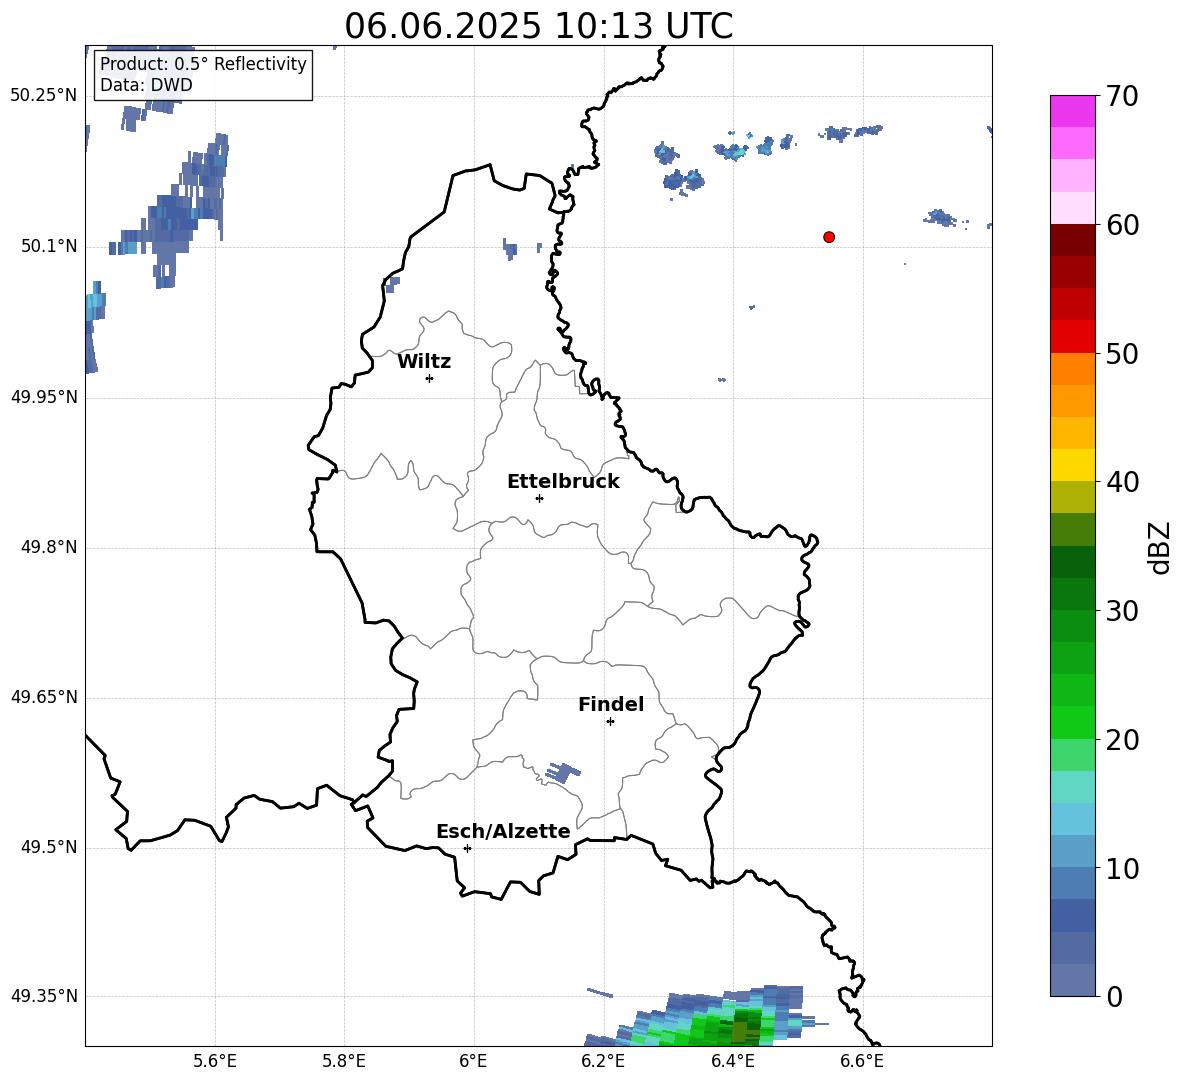Viewport: 1184px width, 1081px height.
Task: Click the 49.65°N latitude label
Action: click(44, 697)
